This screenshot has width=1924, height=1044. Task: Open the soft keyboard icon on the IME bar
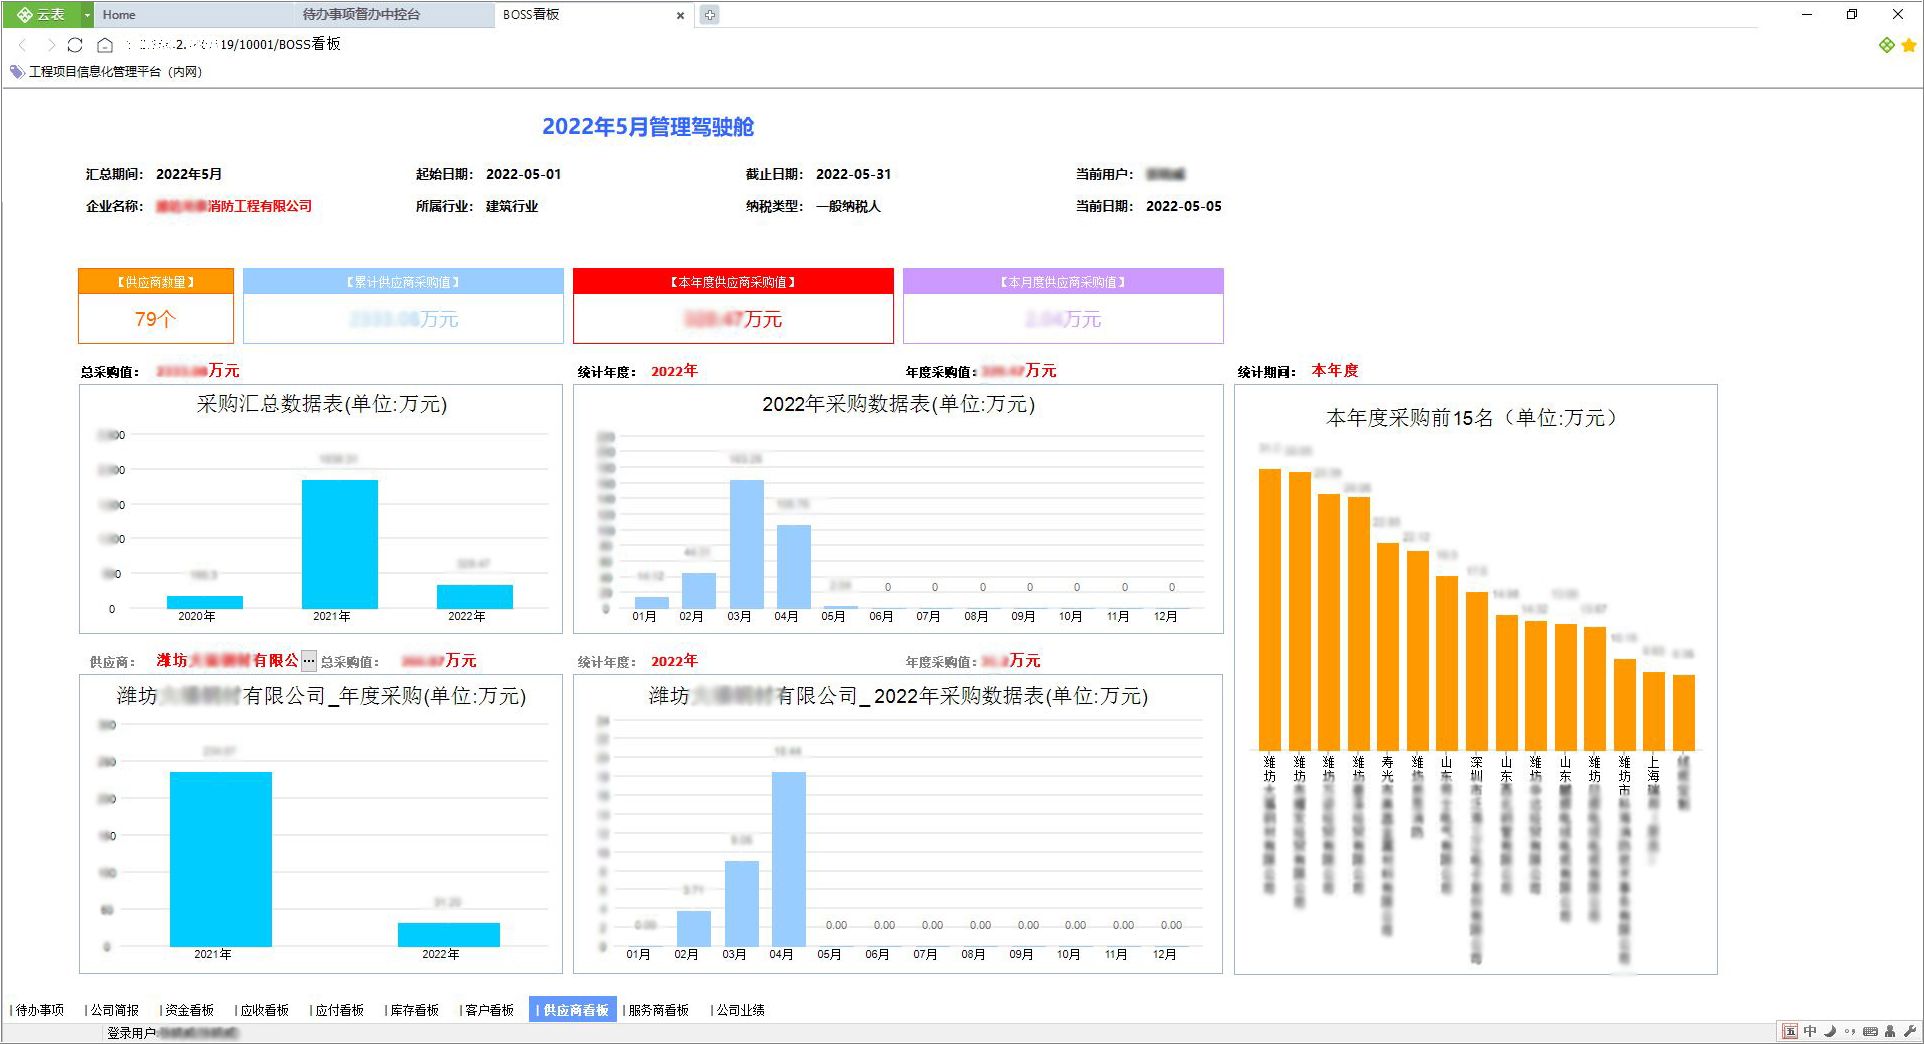click(1871, 1031)
